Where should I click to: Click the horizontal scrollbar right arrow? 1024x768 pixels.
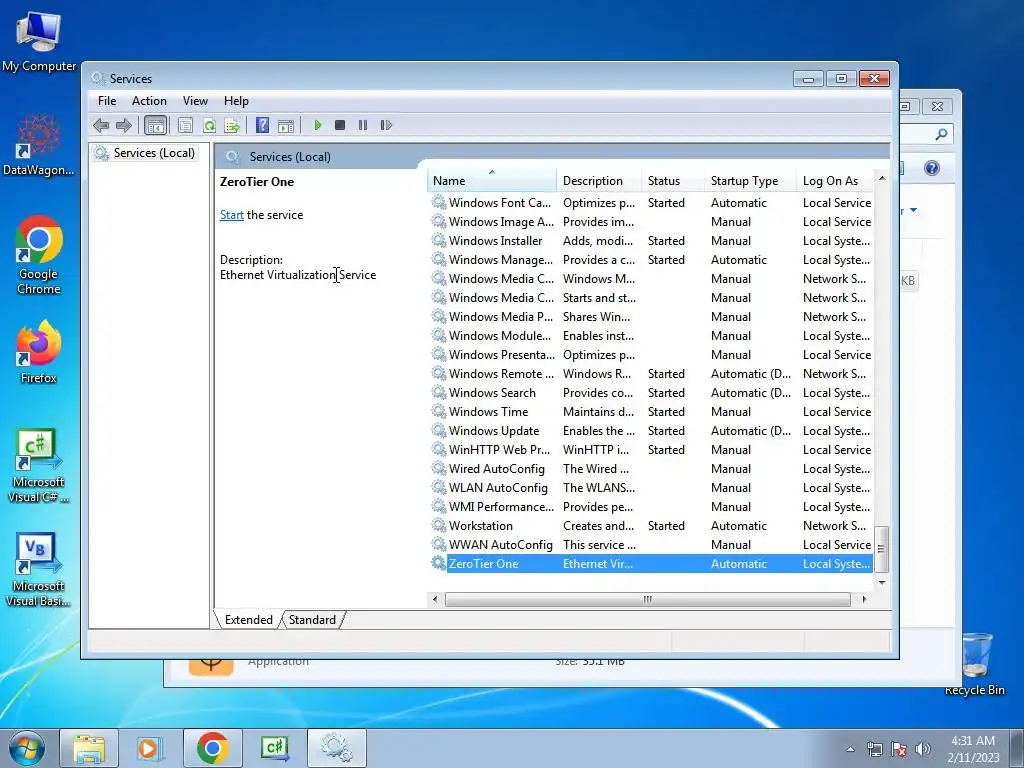click(864, 599)
